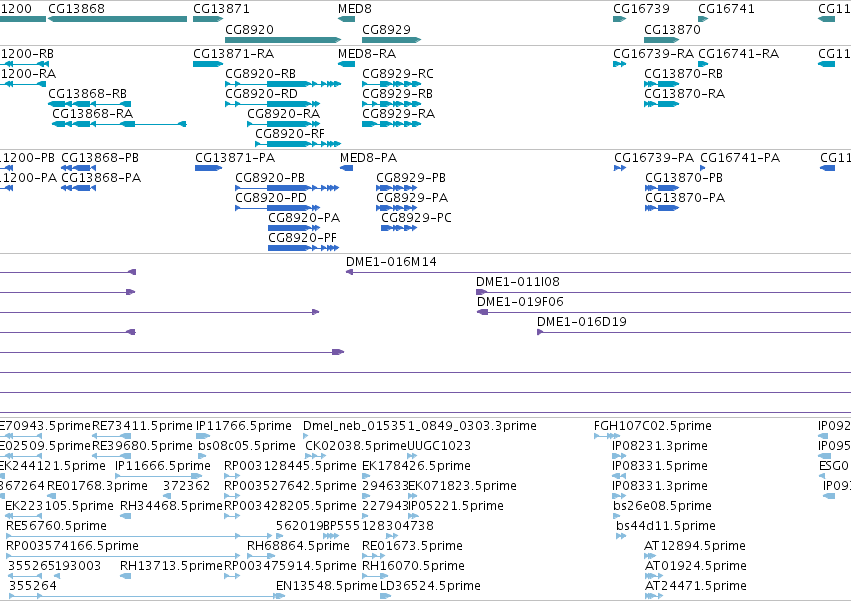
Task: Click protein CG13871-PA
Action: point(235,158)
